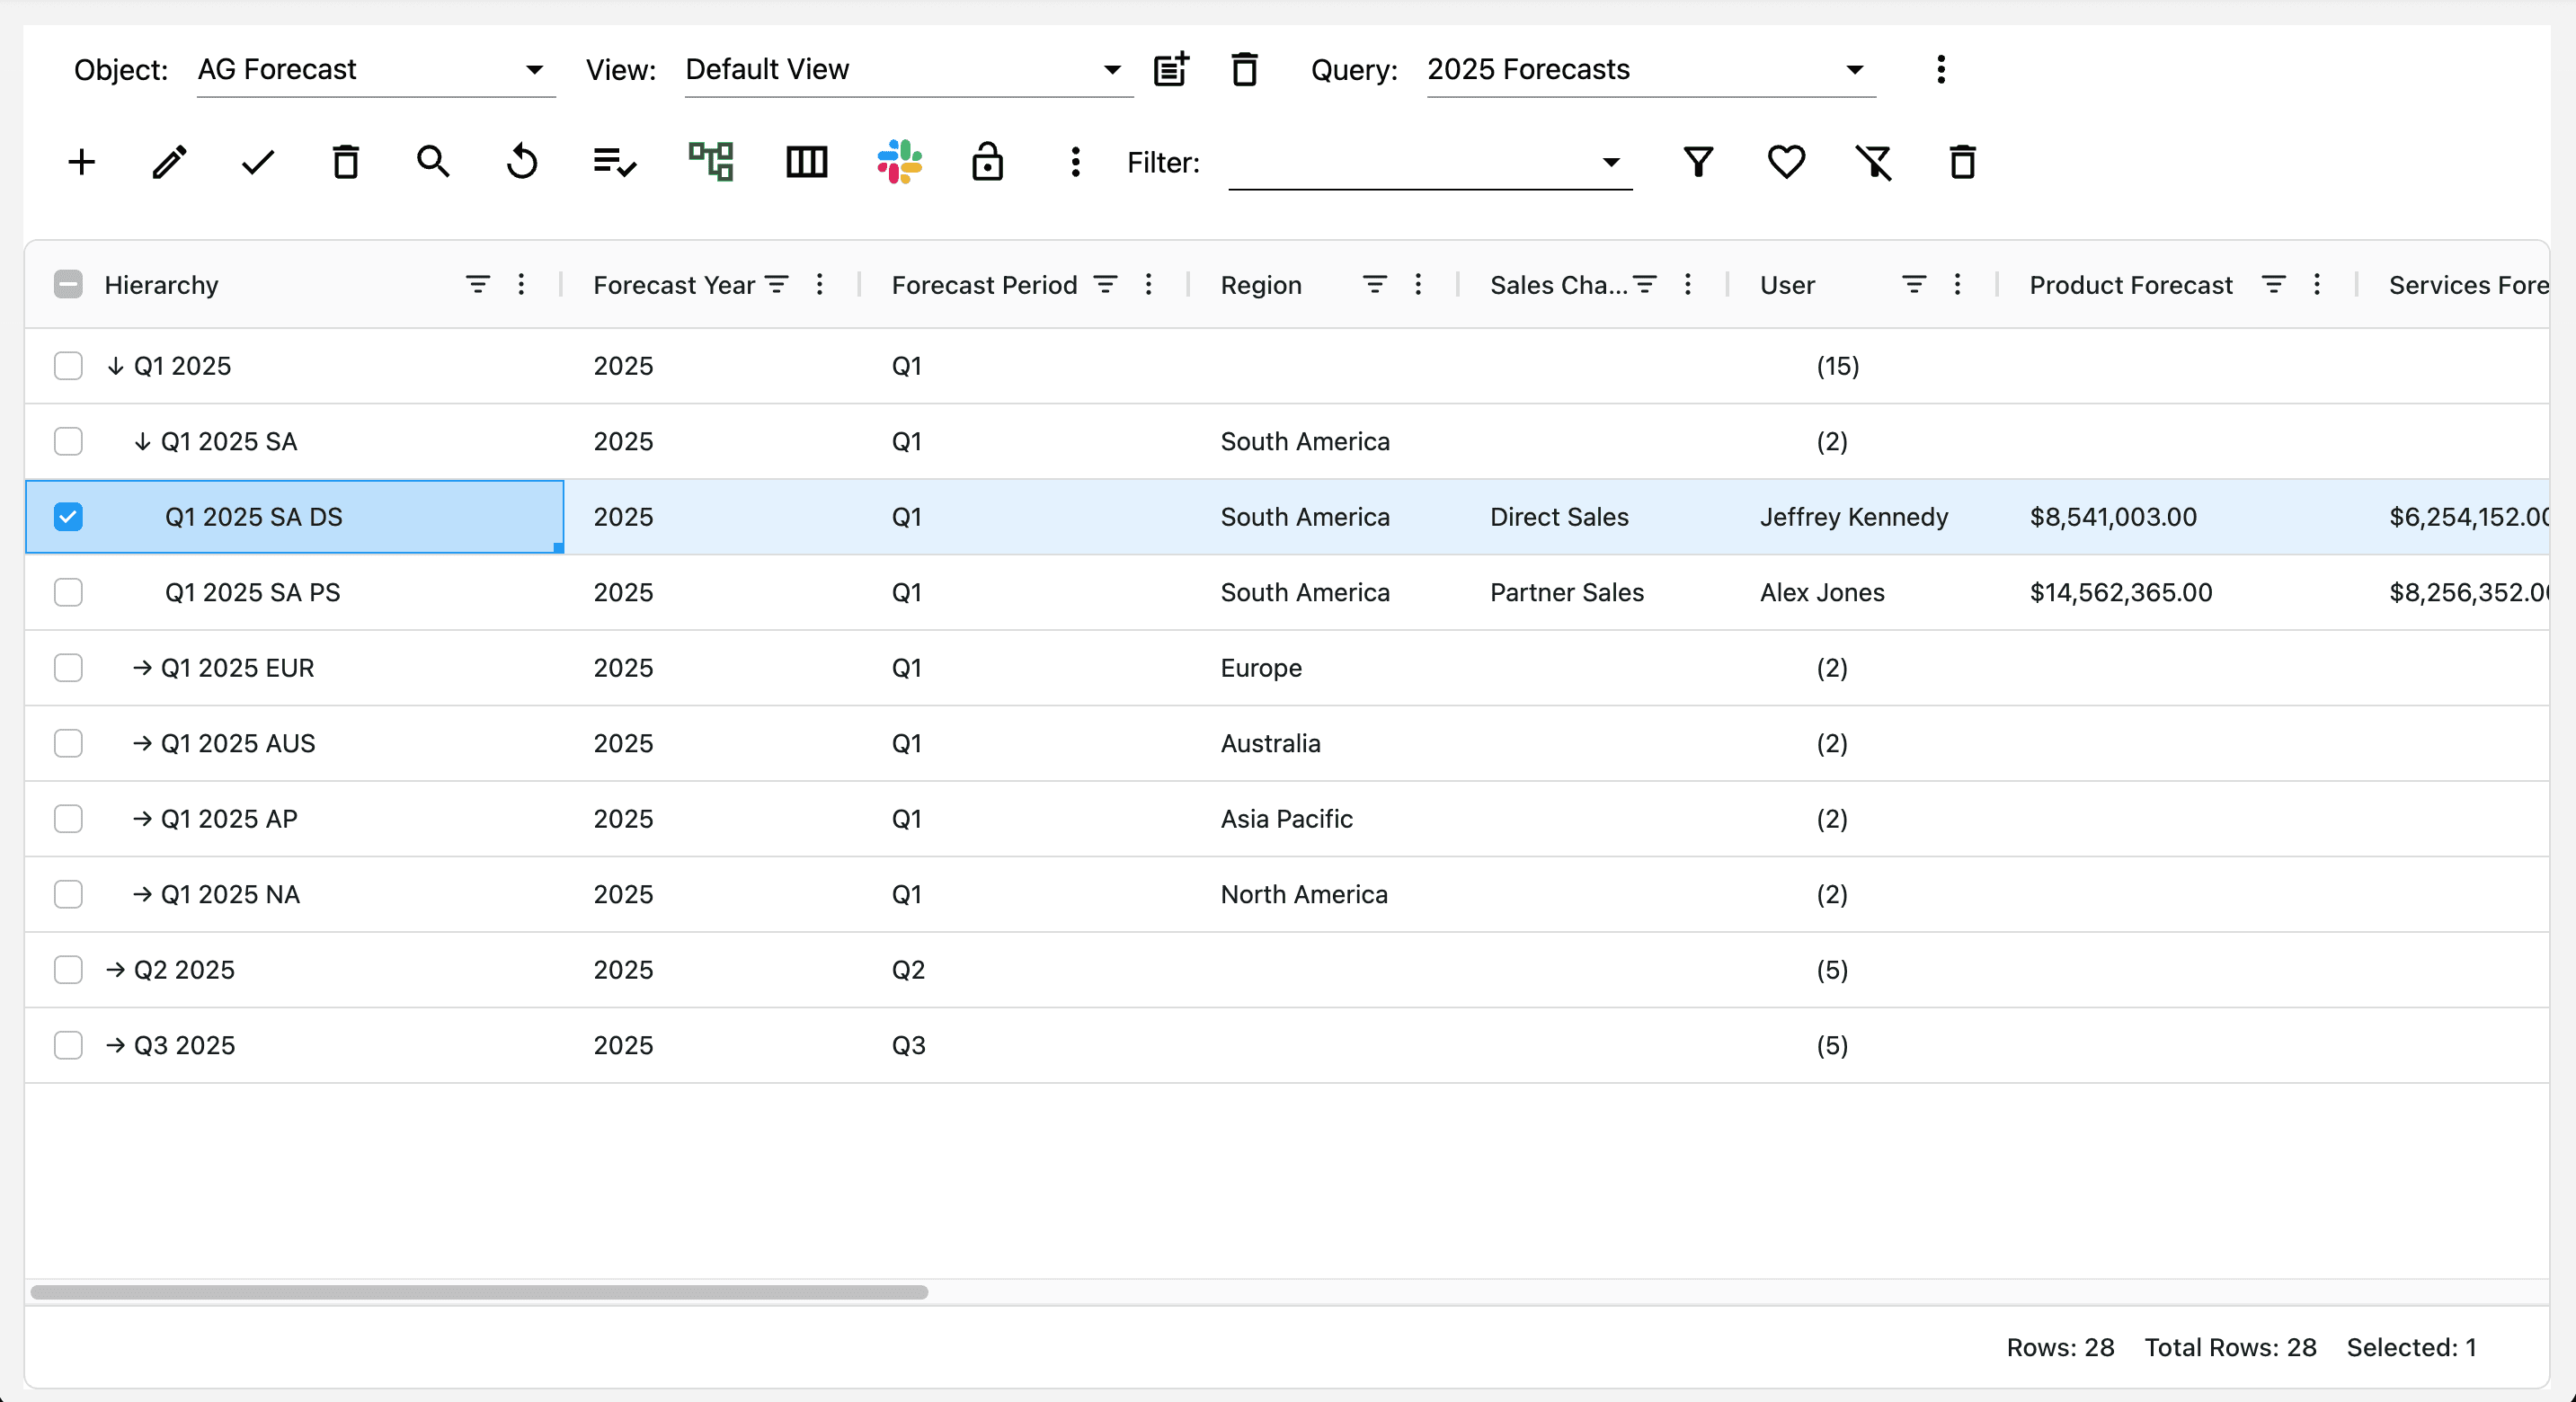Click the refresh circular arrow icon

tap(522, 162)
